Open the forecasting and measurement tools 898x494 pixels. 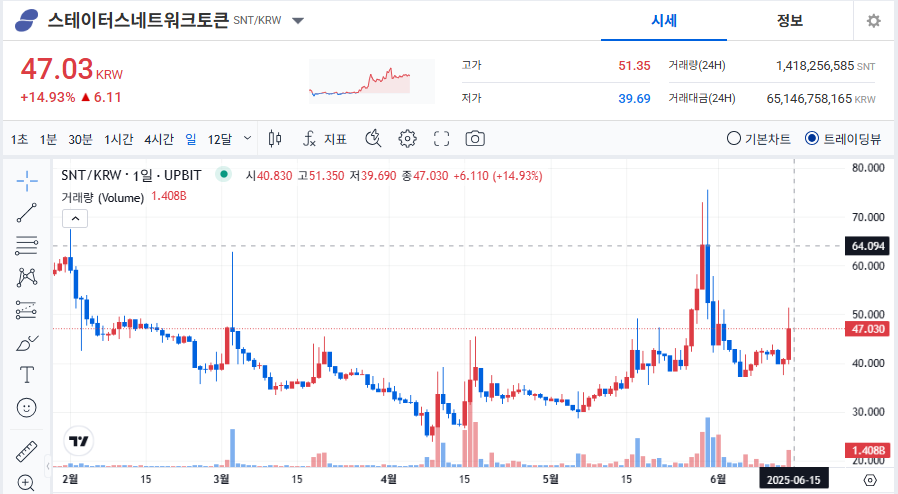pyautogui.click(x=27, y=310)
